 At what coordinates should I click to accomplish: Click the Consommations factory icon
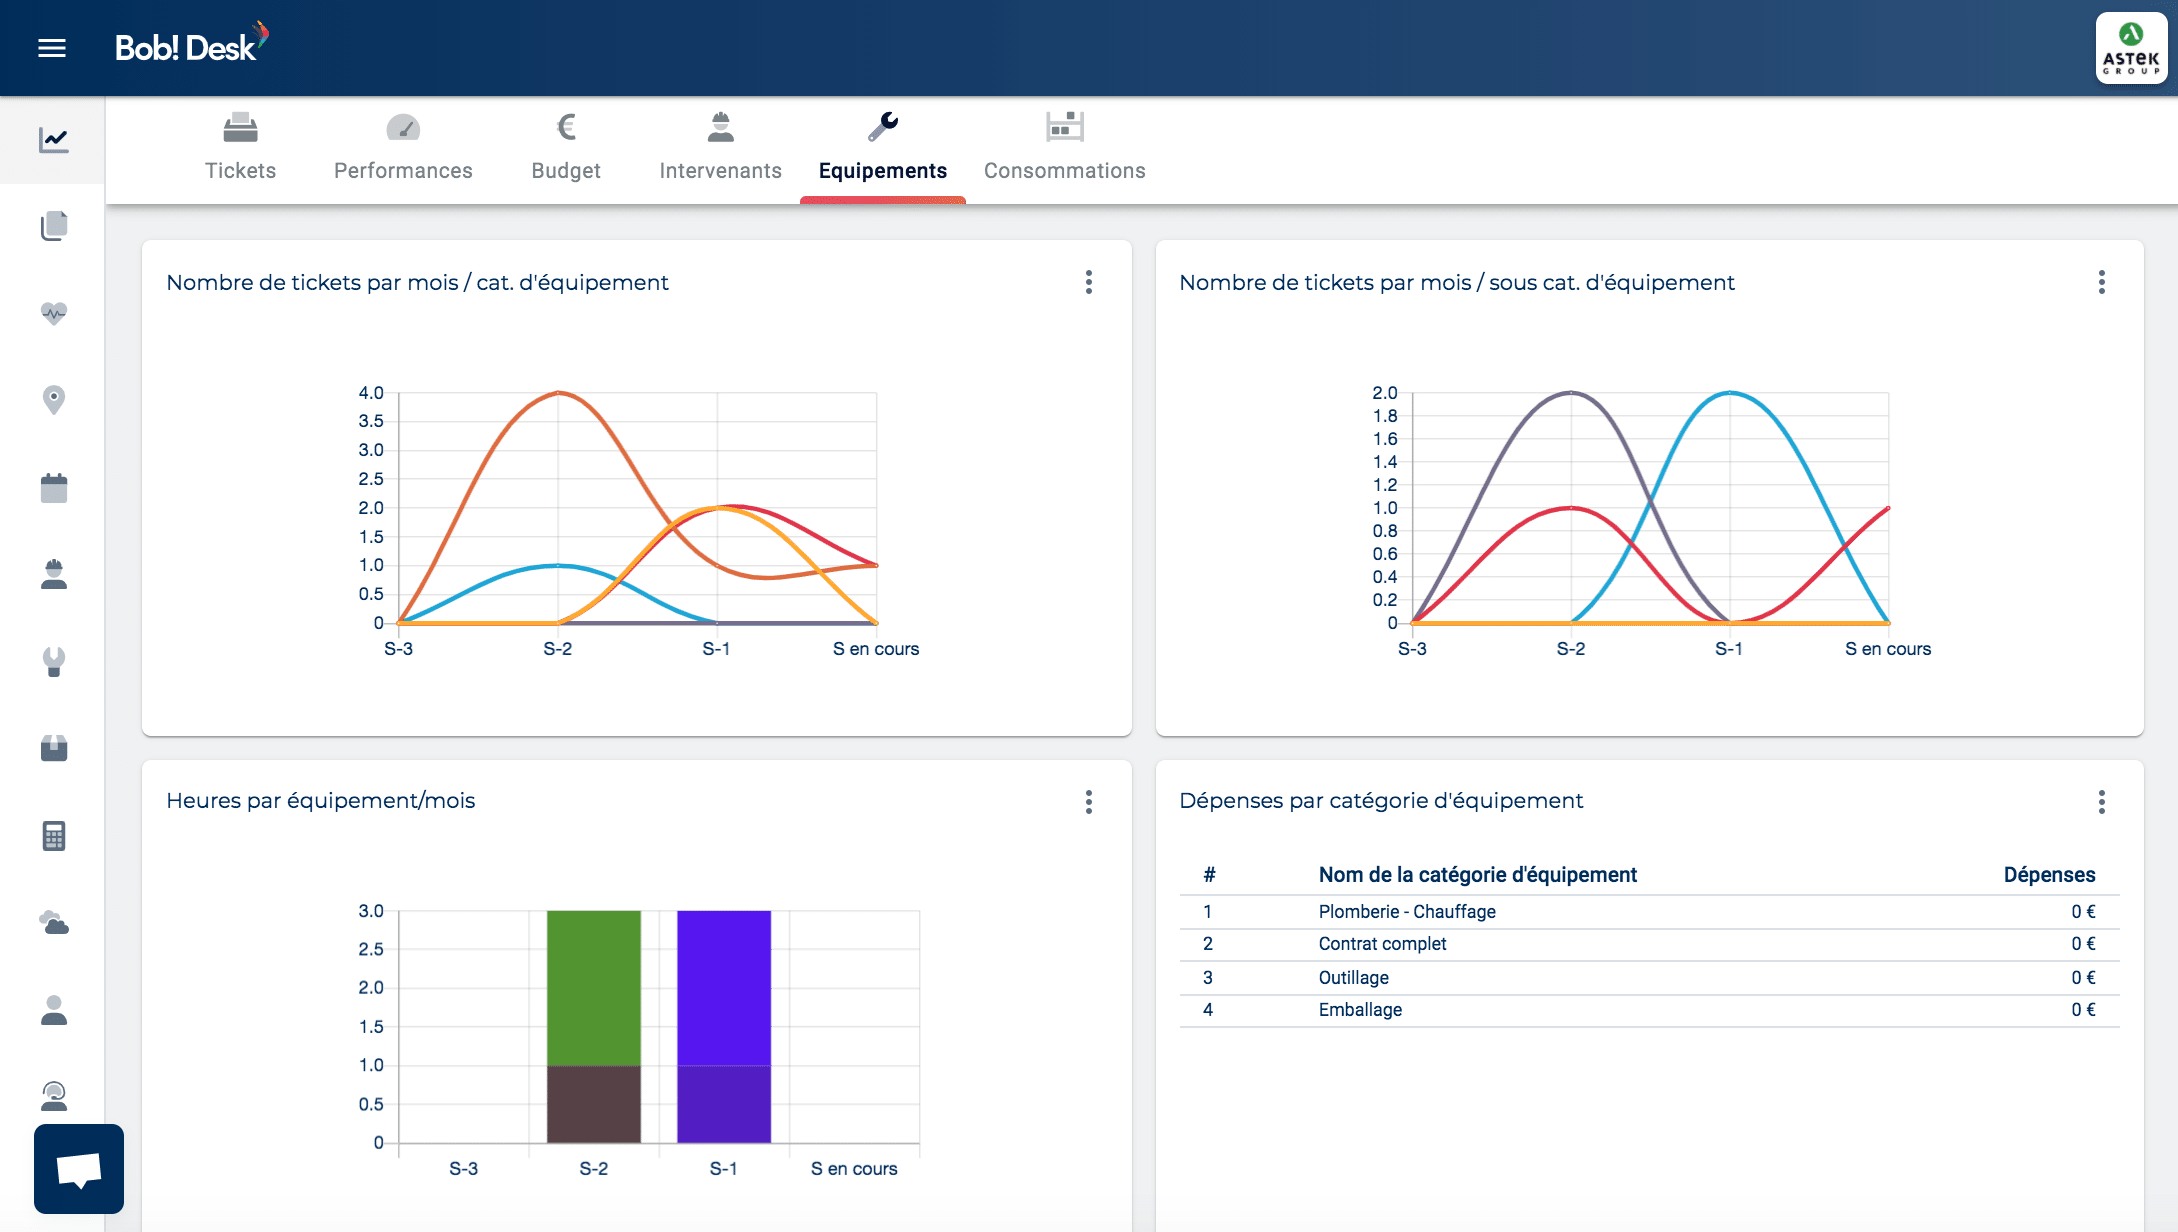(x=1064, y=127)
